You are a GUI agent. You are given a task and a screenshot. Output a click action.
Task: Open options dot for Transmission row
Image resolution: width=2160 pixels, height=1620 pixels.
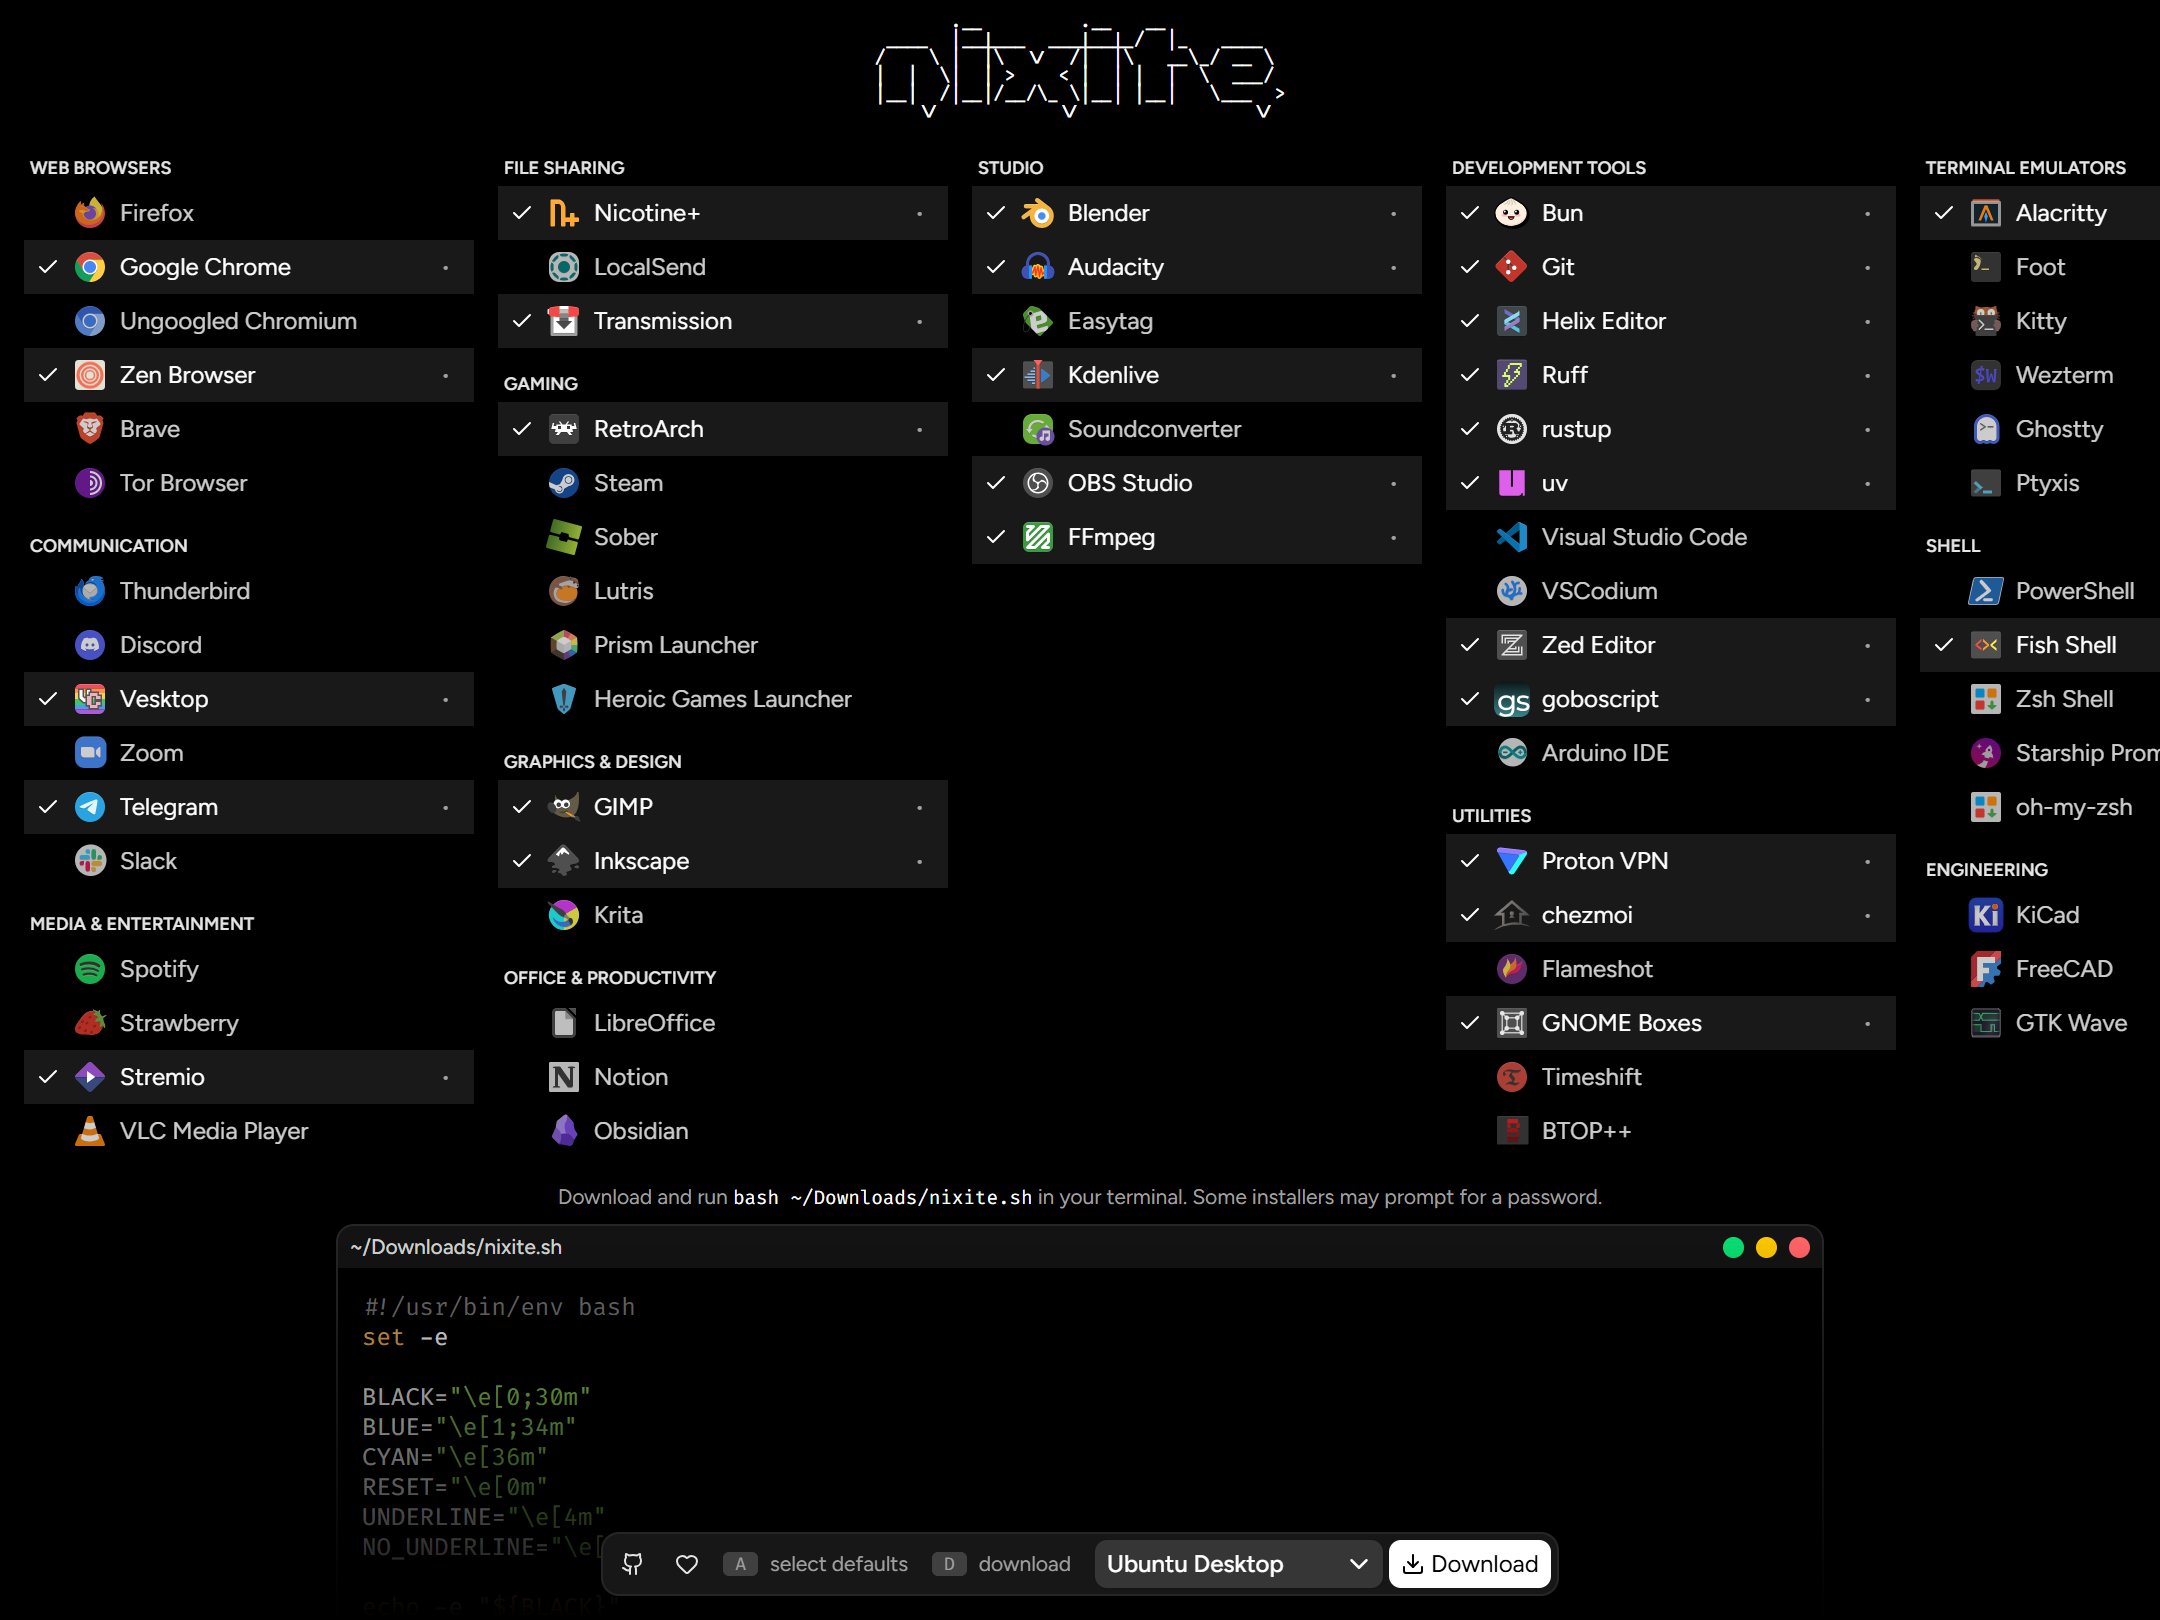click(920, 321)
